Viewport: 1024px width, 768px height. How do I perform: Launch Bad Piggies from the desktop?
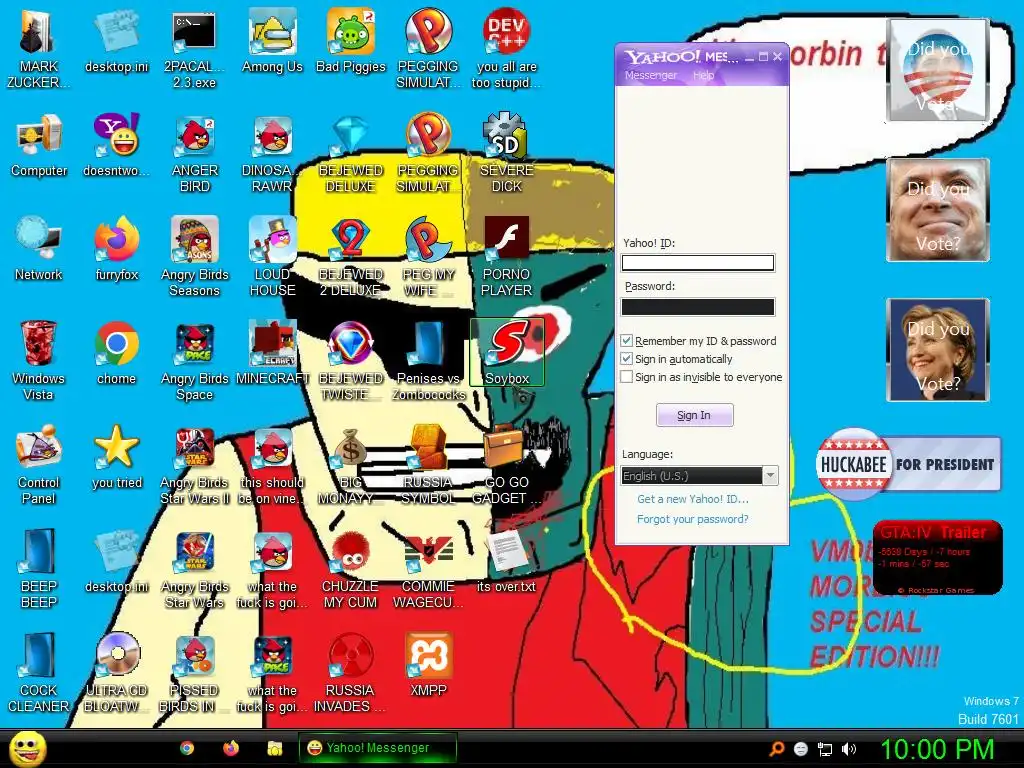click(351, 42)
